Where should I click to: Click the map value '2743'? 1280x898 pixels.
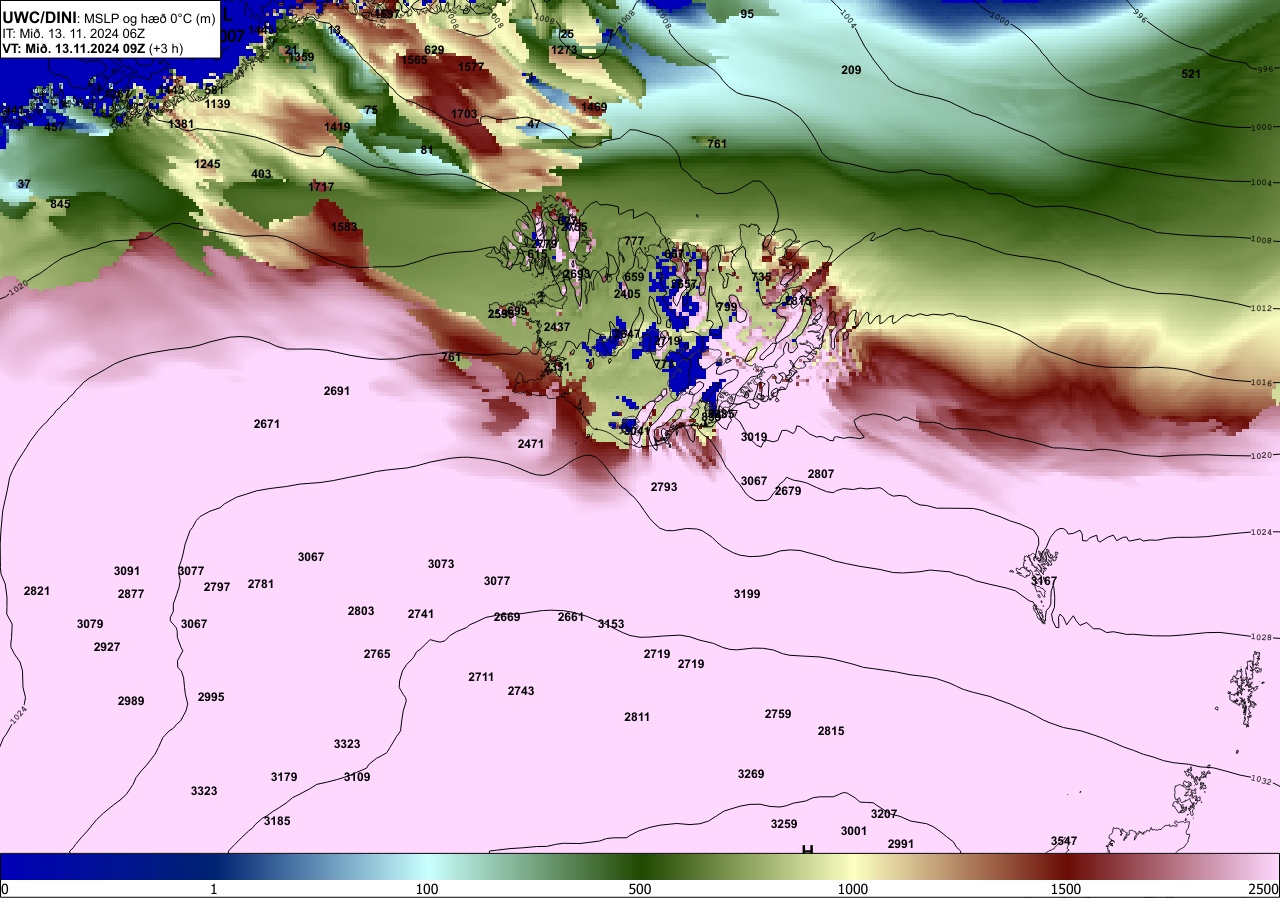521,691
